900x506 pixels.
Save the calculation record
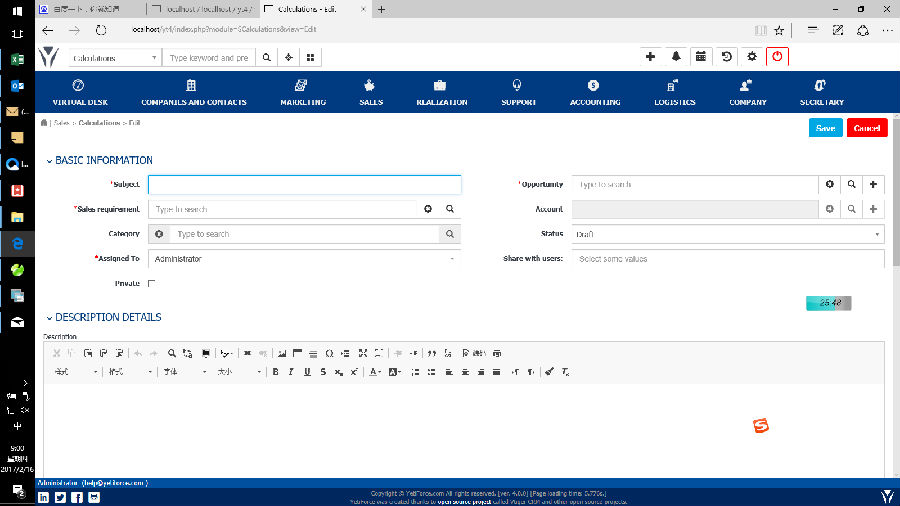coord(825,128)
